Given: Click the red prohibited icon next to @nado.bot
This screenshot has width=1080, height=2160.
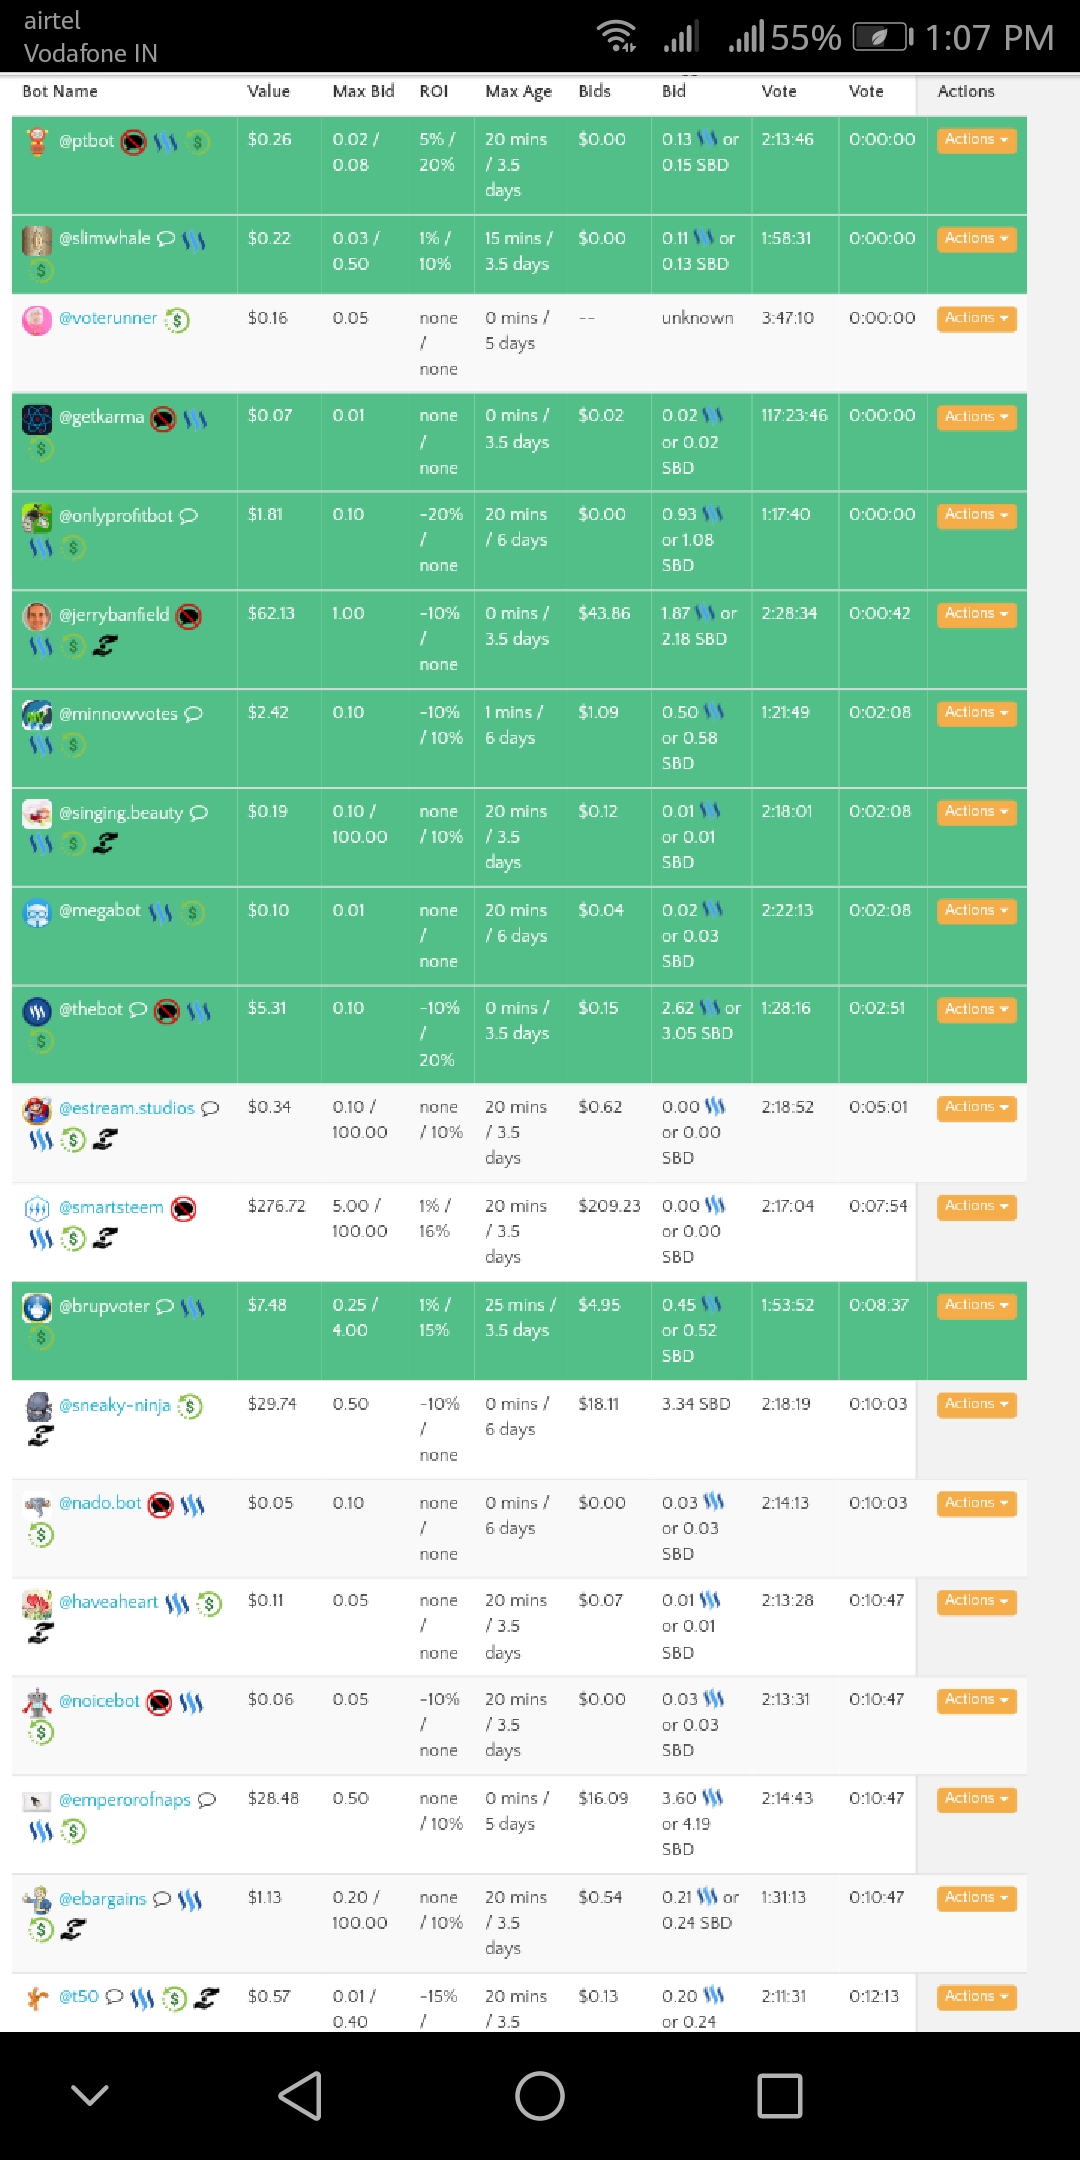Looking at the screenshot, I should [161, 1505].
